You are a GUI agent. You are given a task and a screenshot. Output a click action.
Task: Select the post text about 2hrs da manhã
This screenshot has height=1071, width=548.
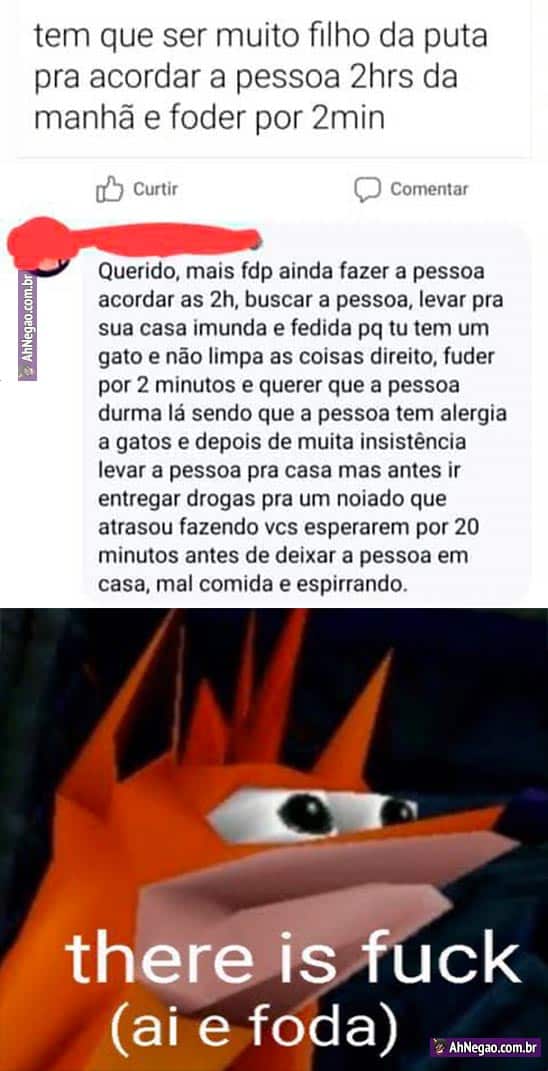click(260, 78)
